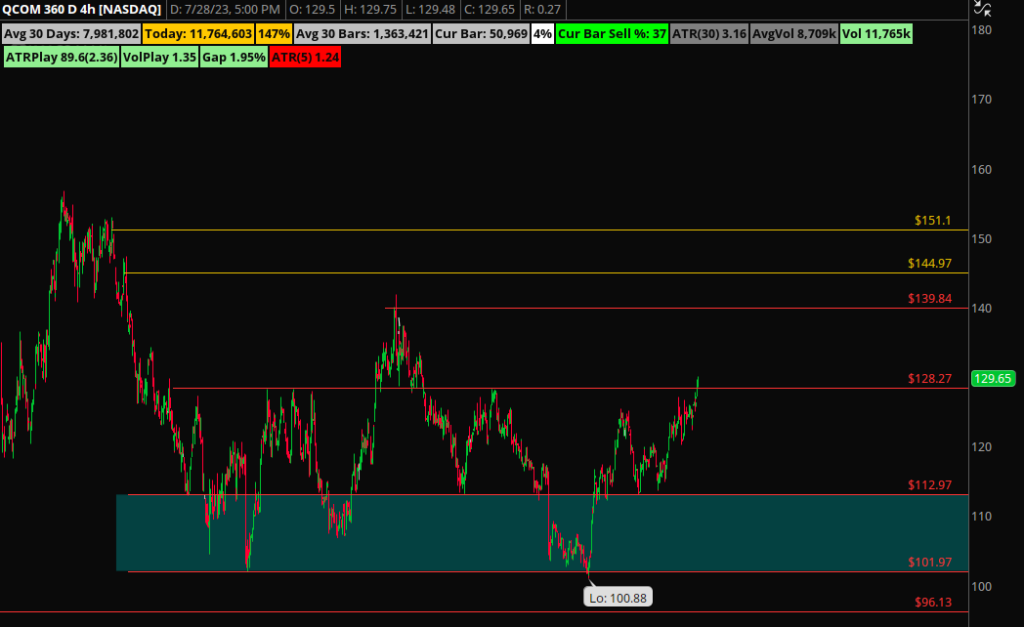Click the 147% volume percentage label

click(x=274, y=33)
